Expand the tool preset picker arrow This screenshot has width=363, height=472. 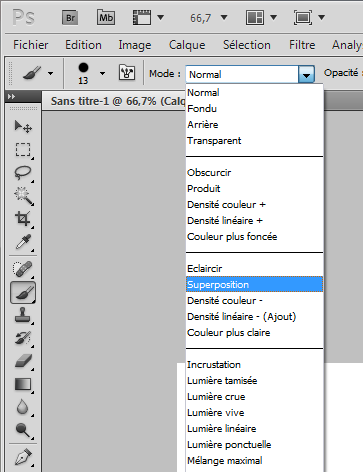point(50,73)
